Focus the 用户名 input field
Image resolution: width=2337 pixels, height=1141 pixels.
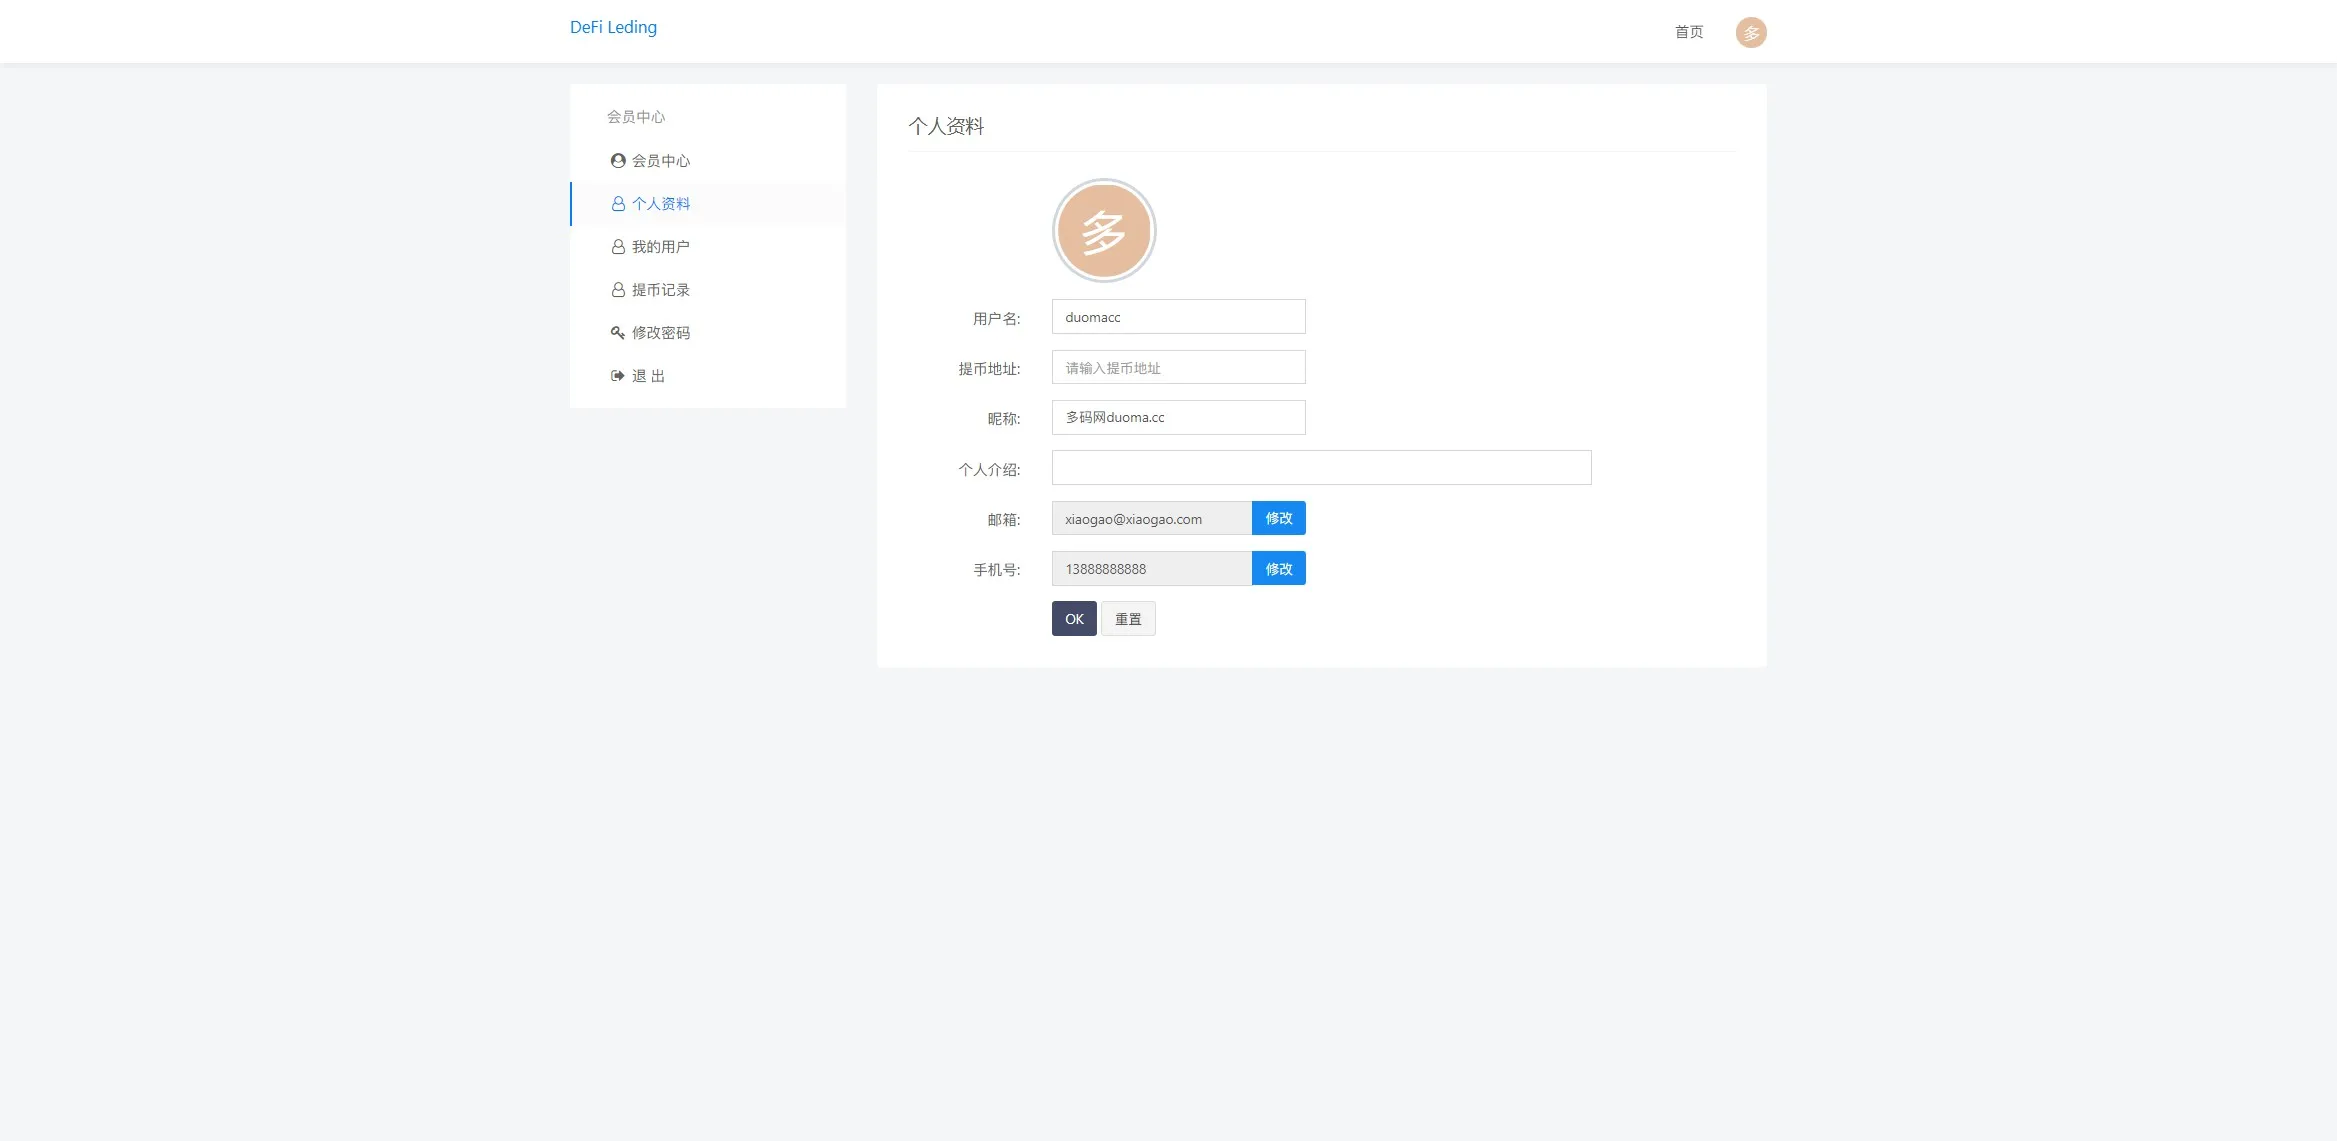click(x=1178, y=317)
